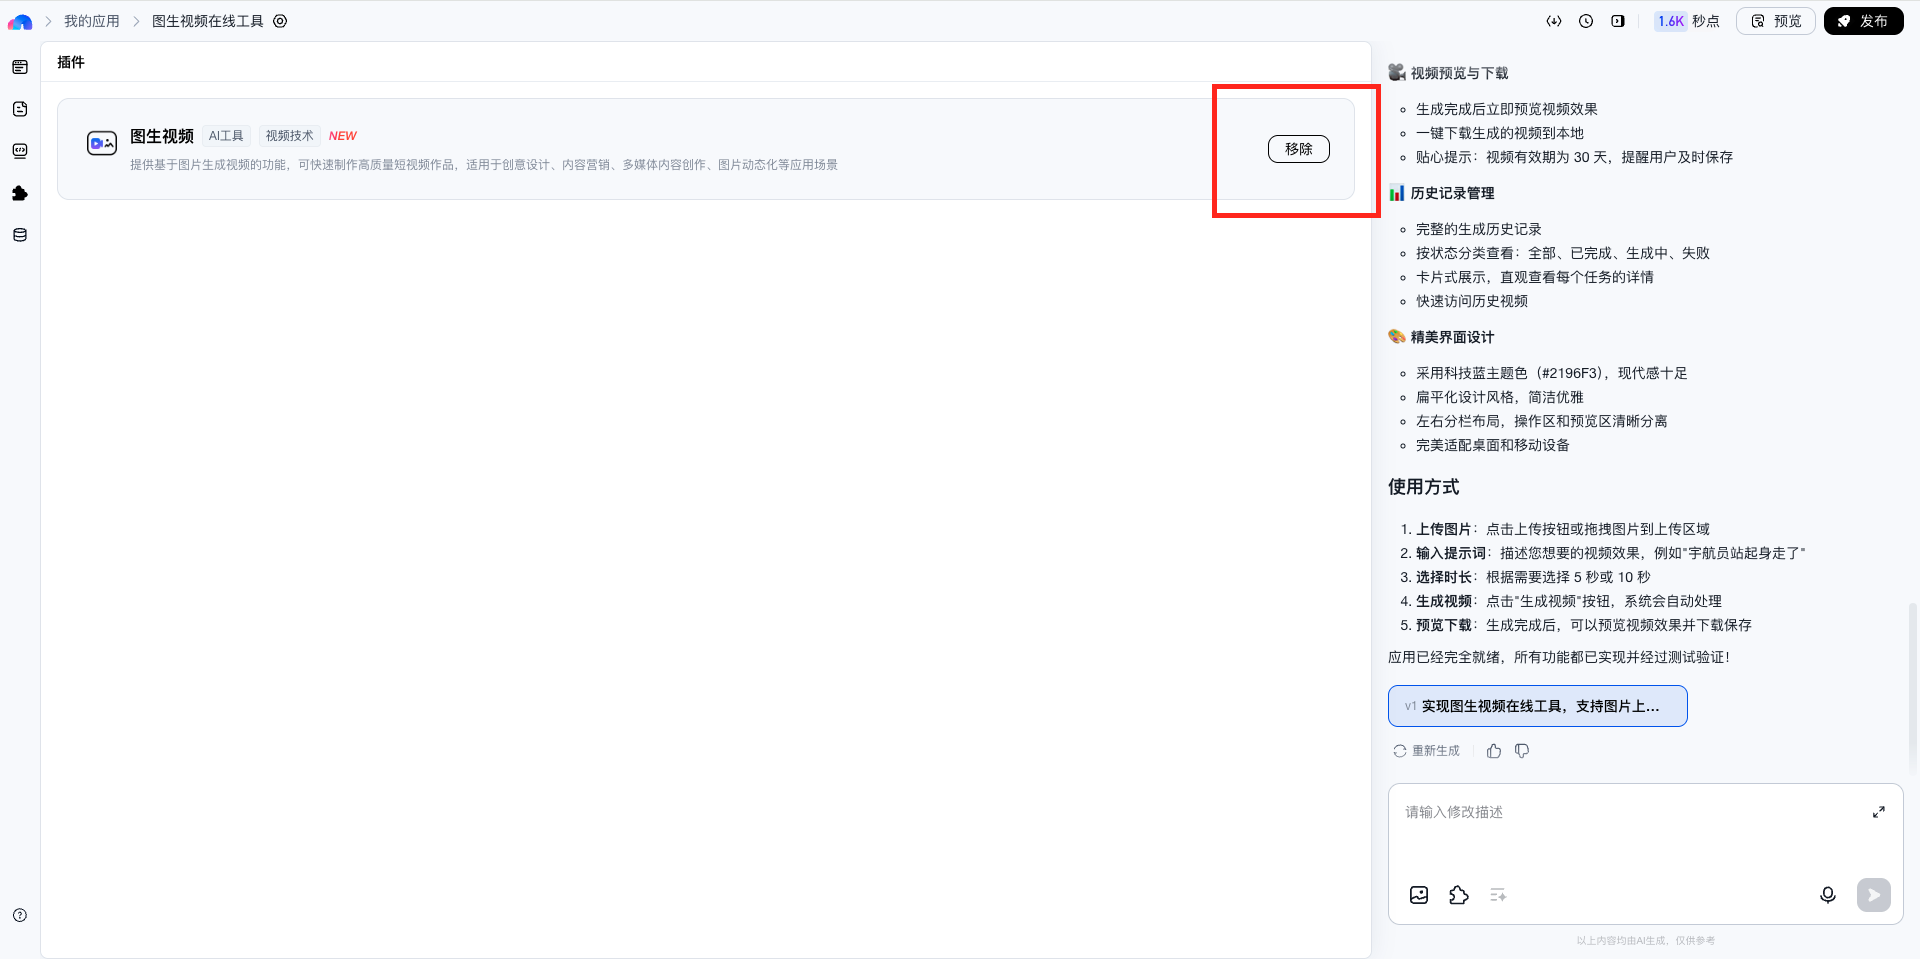Click the 移除 button for 图生视频 plugin
1920x959 pixels.
click(1299, 149)
